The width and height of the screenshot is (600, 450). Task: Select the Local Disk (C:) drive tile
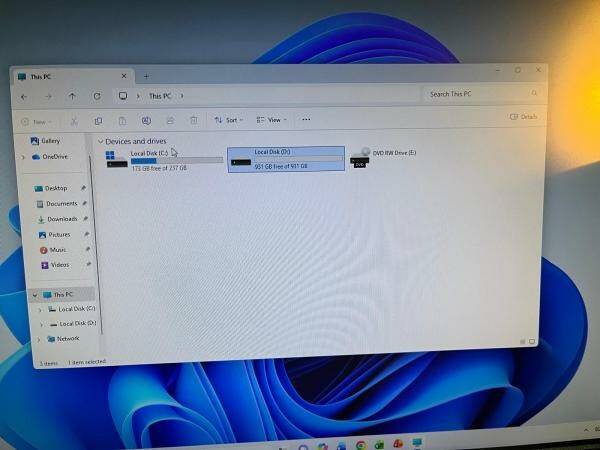(164, 160)
